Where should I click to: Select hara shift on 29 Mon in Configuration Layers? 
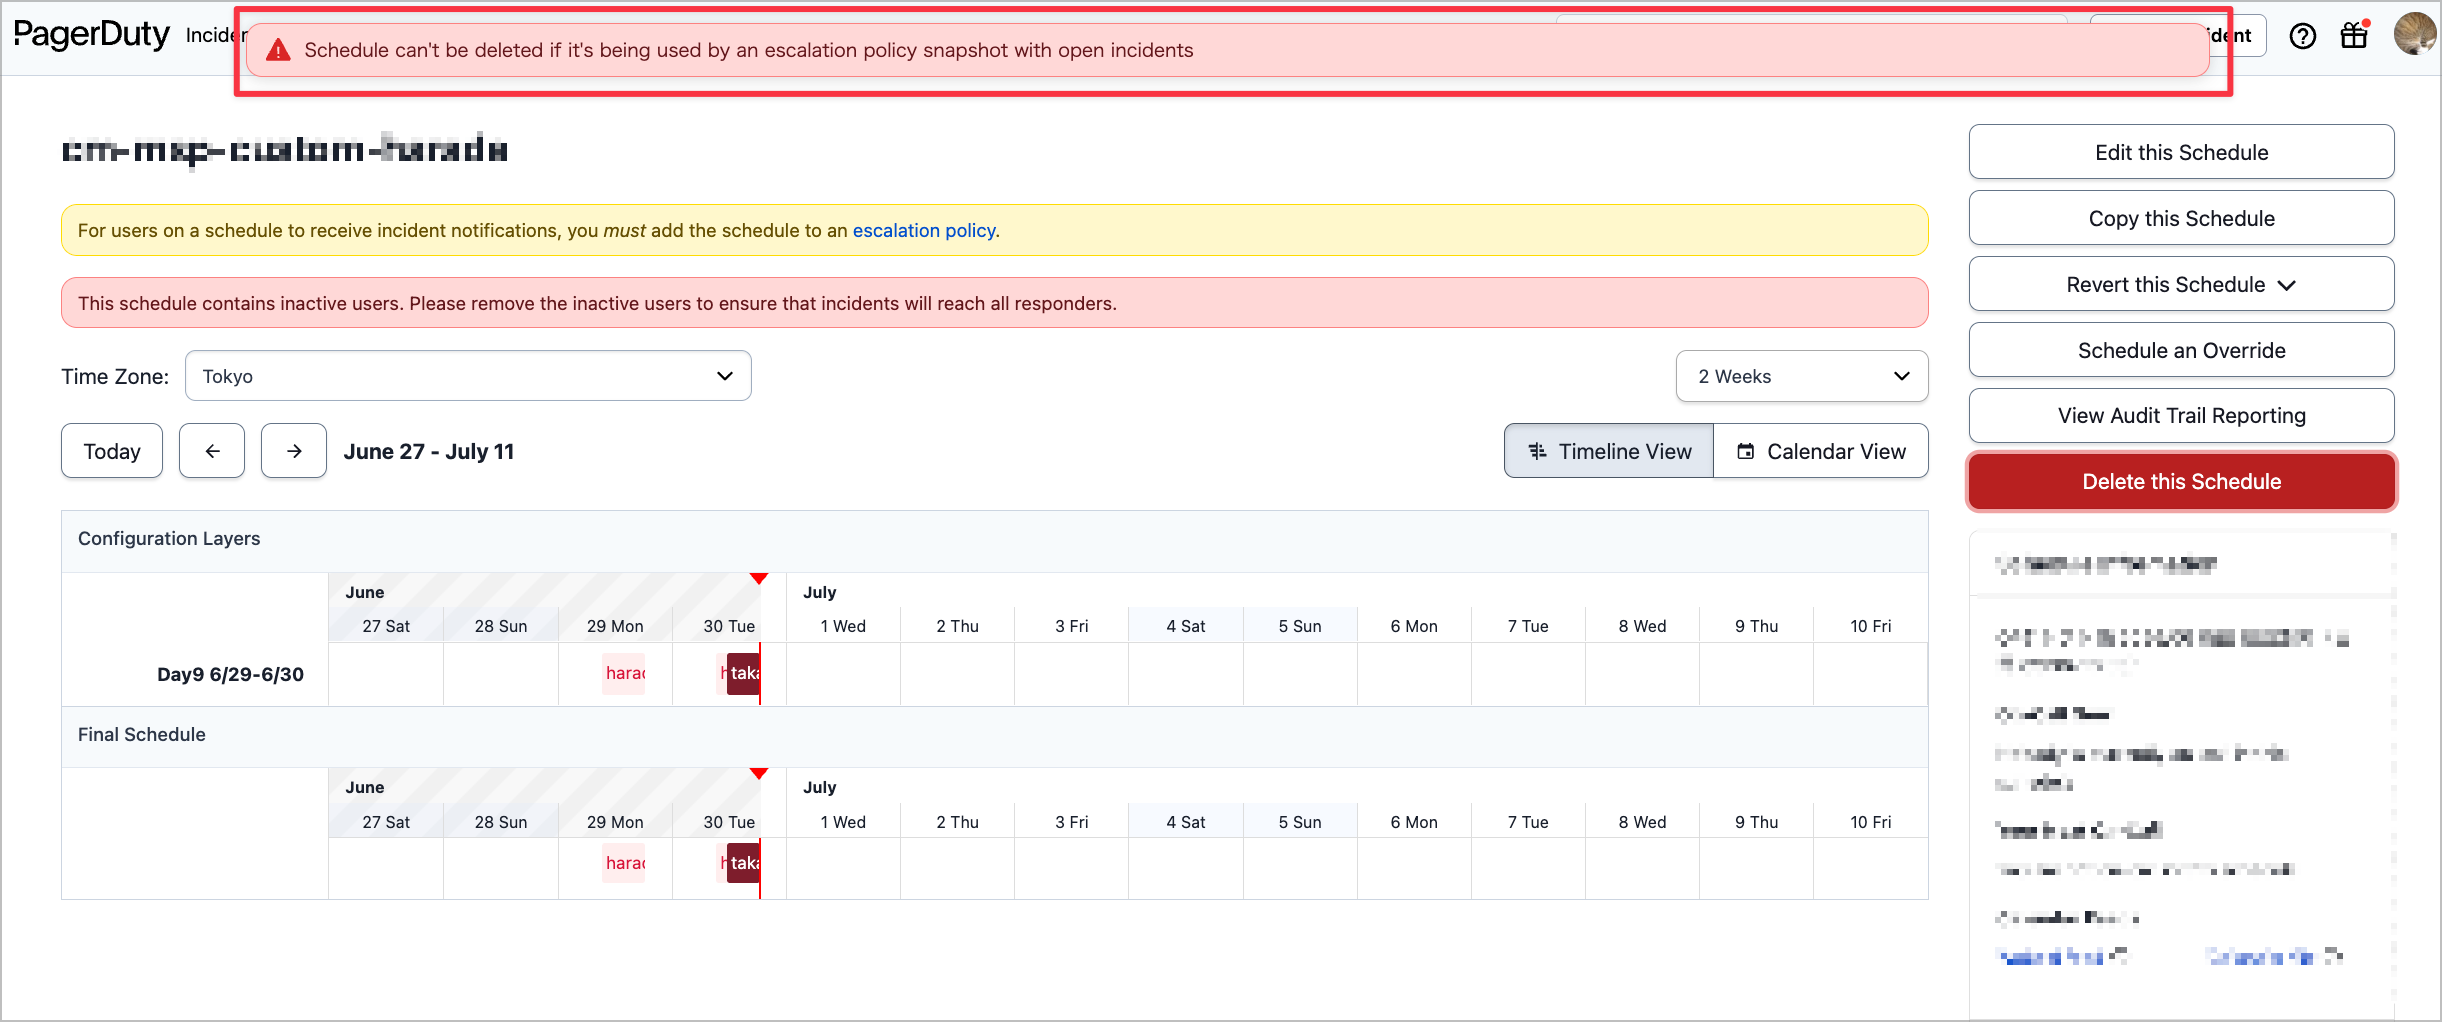(x=625, y=673)
